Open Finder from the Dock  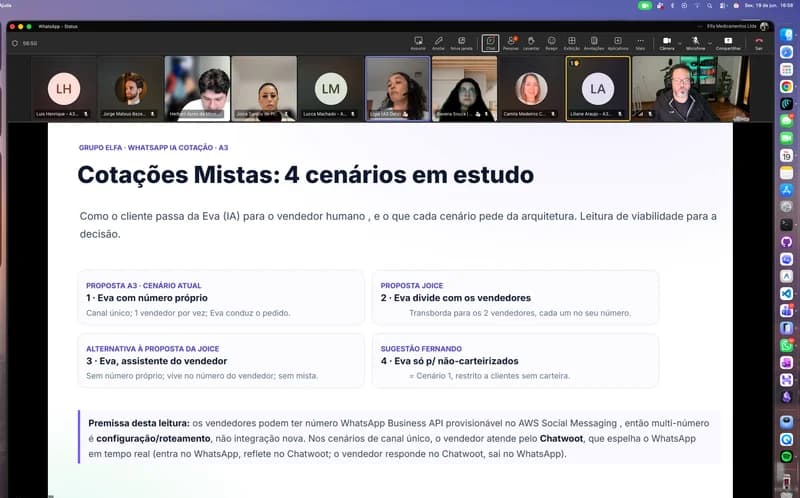point(786,34)
